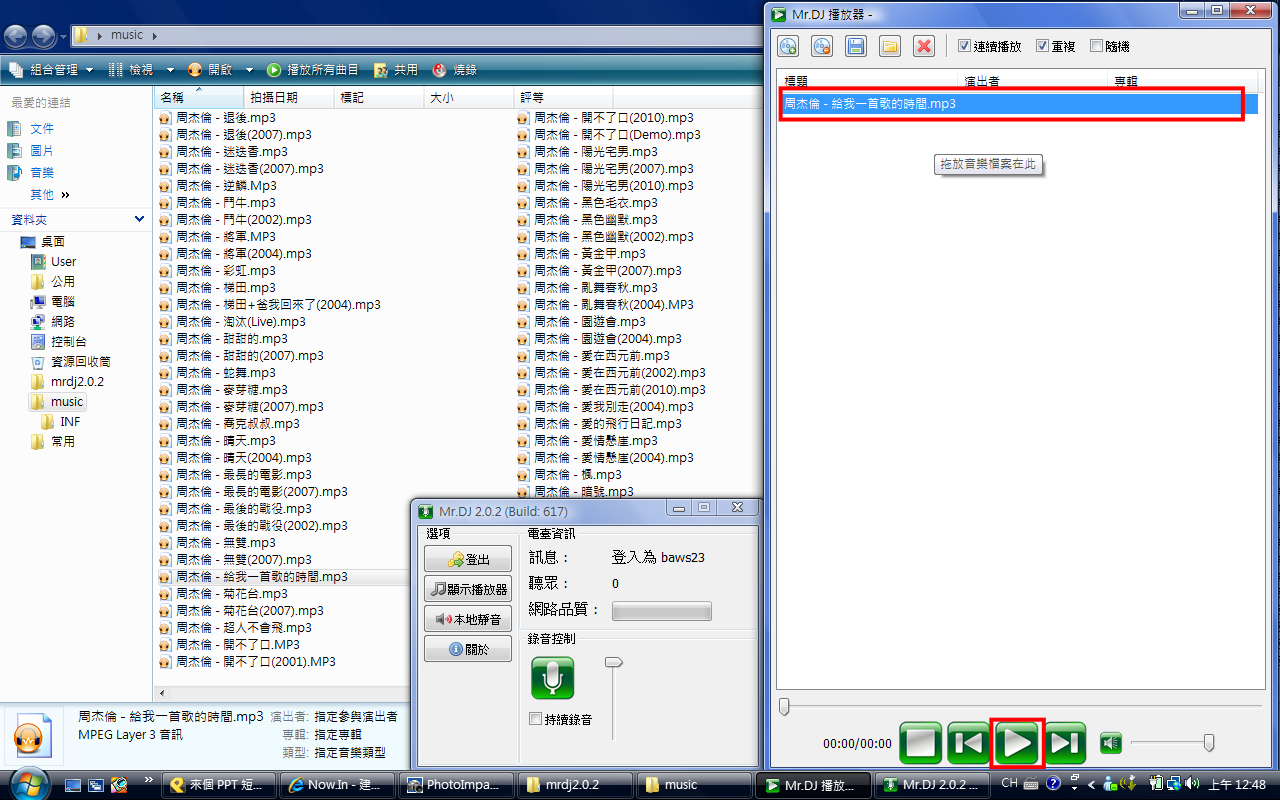The width and height of the screenshot is (1280, 800).
Task: Click the taskbar clock showing 上午 12:48
Action: tap(1238, 784)
